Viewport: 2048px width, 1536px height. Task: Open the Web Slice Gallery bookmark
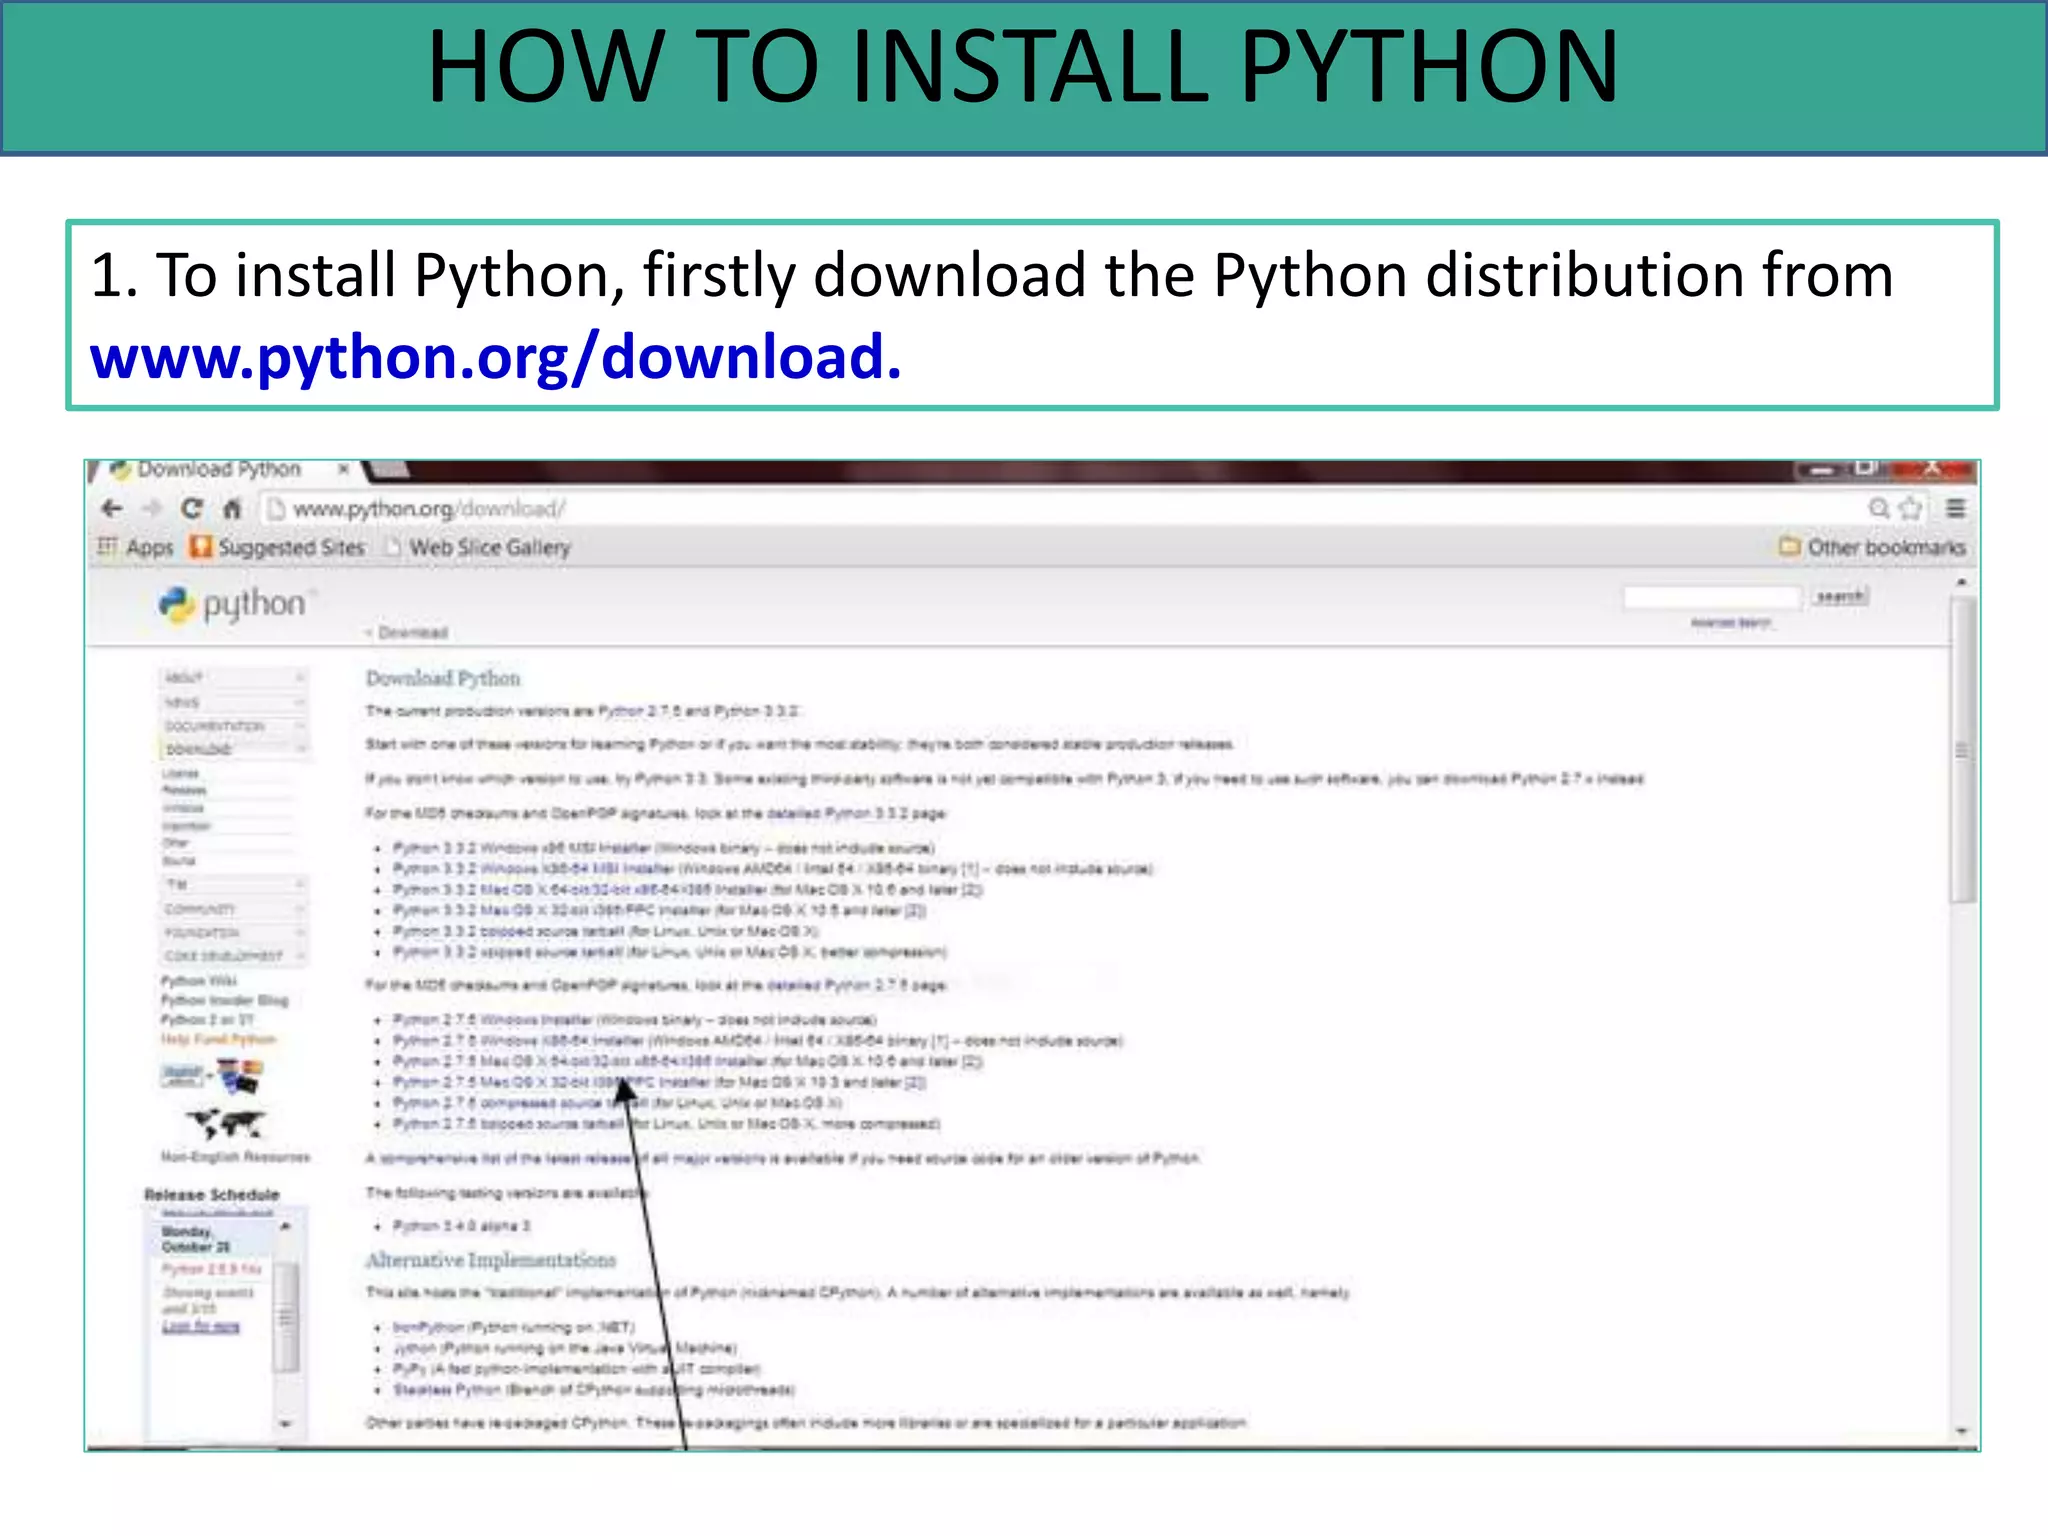point(478,547)
